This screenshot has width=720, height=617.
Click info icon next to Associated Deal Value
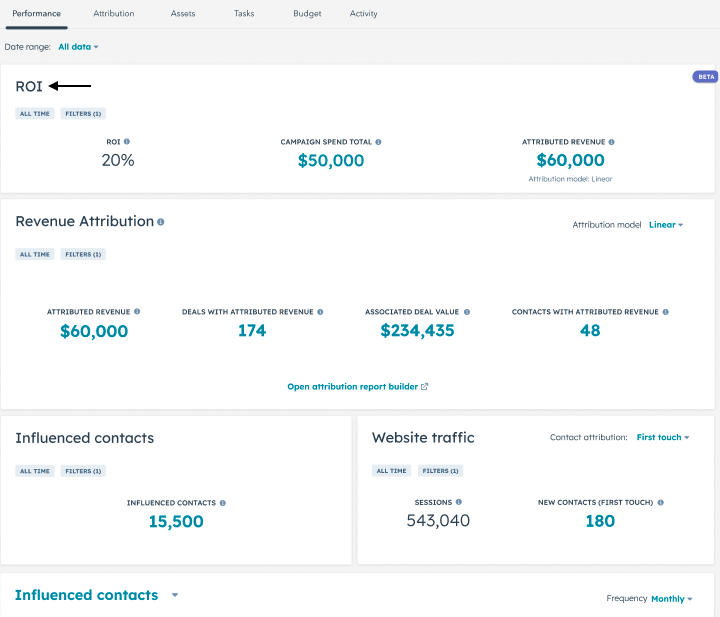click(467, 312)
